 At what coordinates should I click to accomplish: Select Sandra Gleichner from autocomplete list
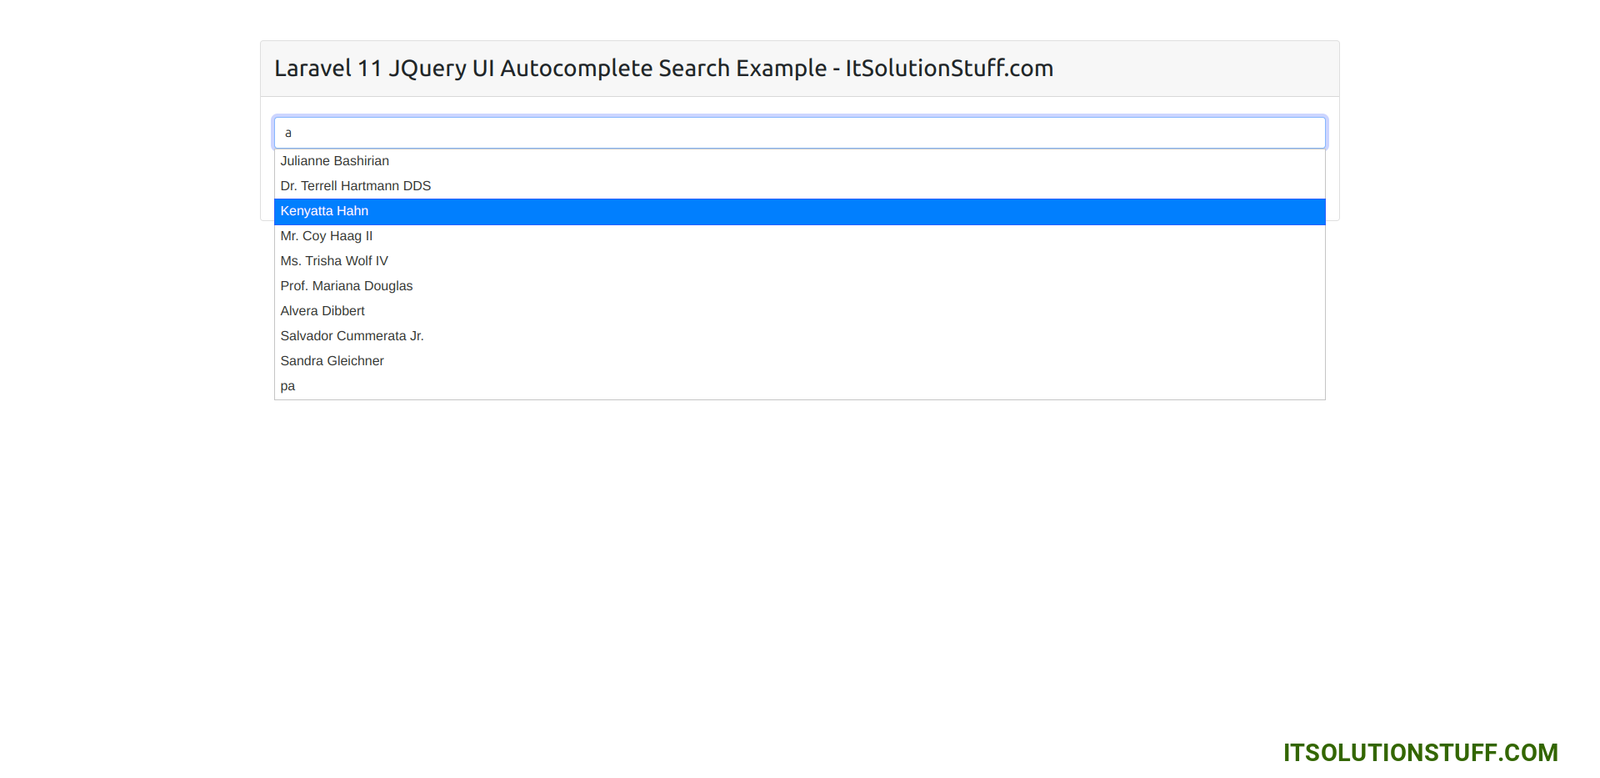332,361
